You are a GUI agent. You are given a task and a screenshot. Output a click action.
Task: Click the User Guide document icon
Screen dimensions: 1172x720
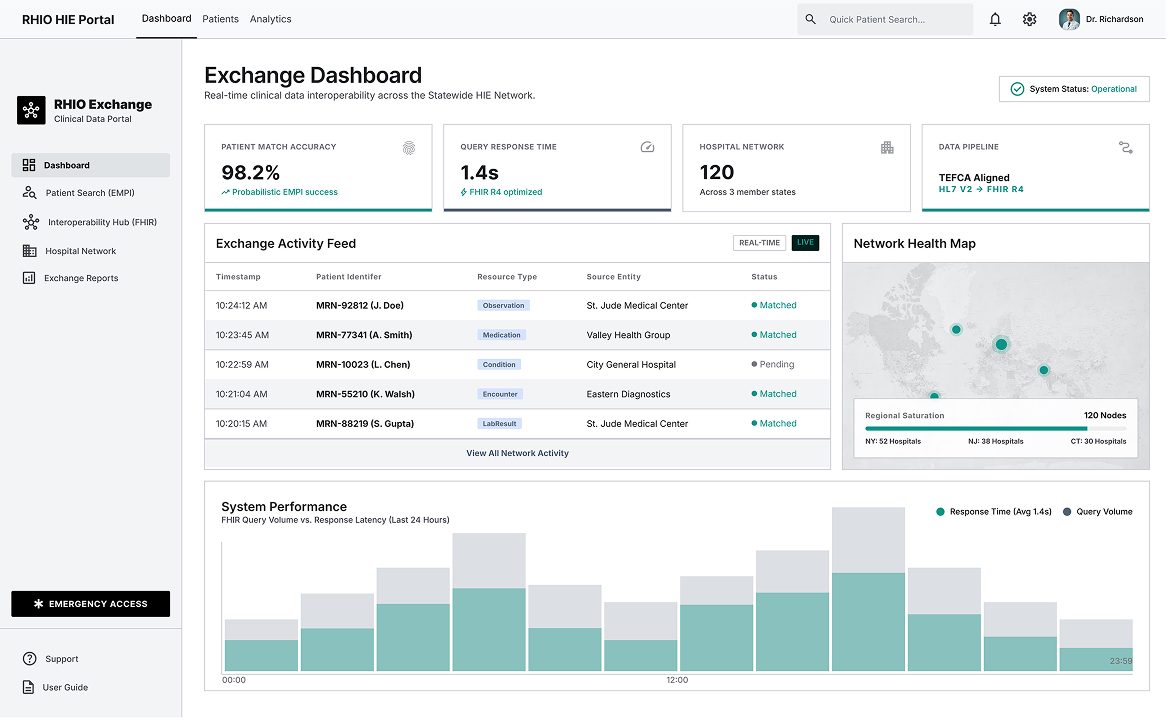(28, 690)
